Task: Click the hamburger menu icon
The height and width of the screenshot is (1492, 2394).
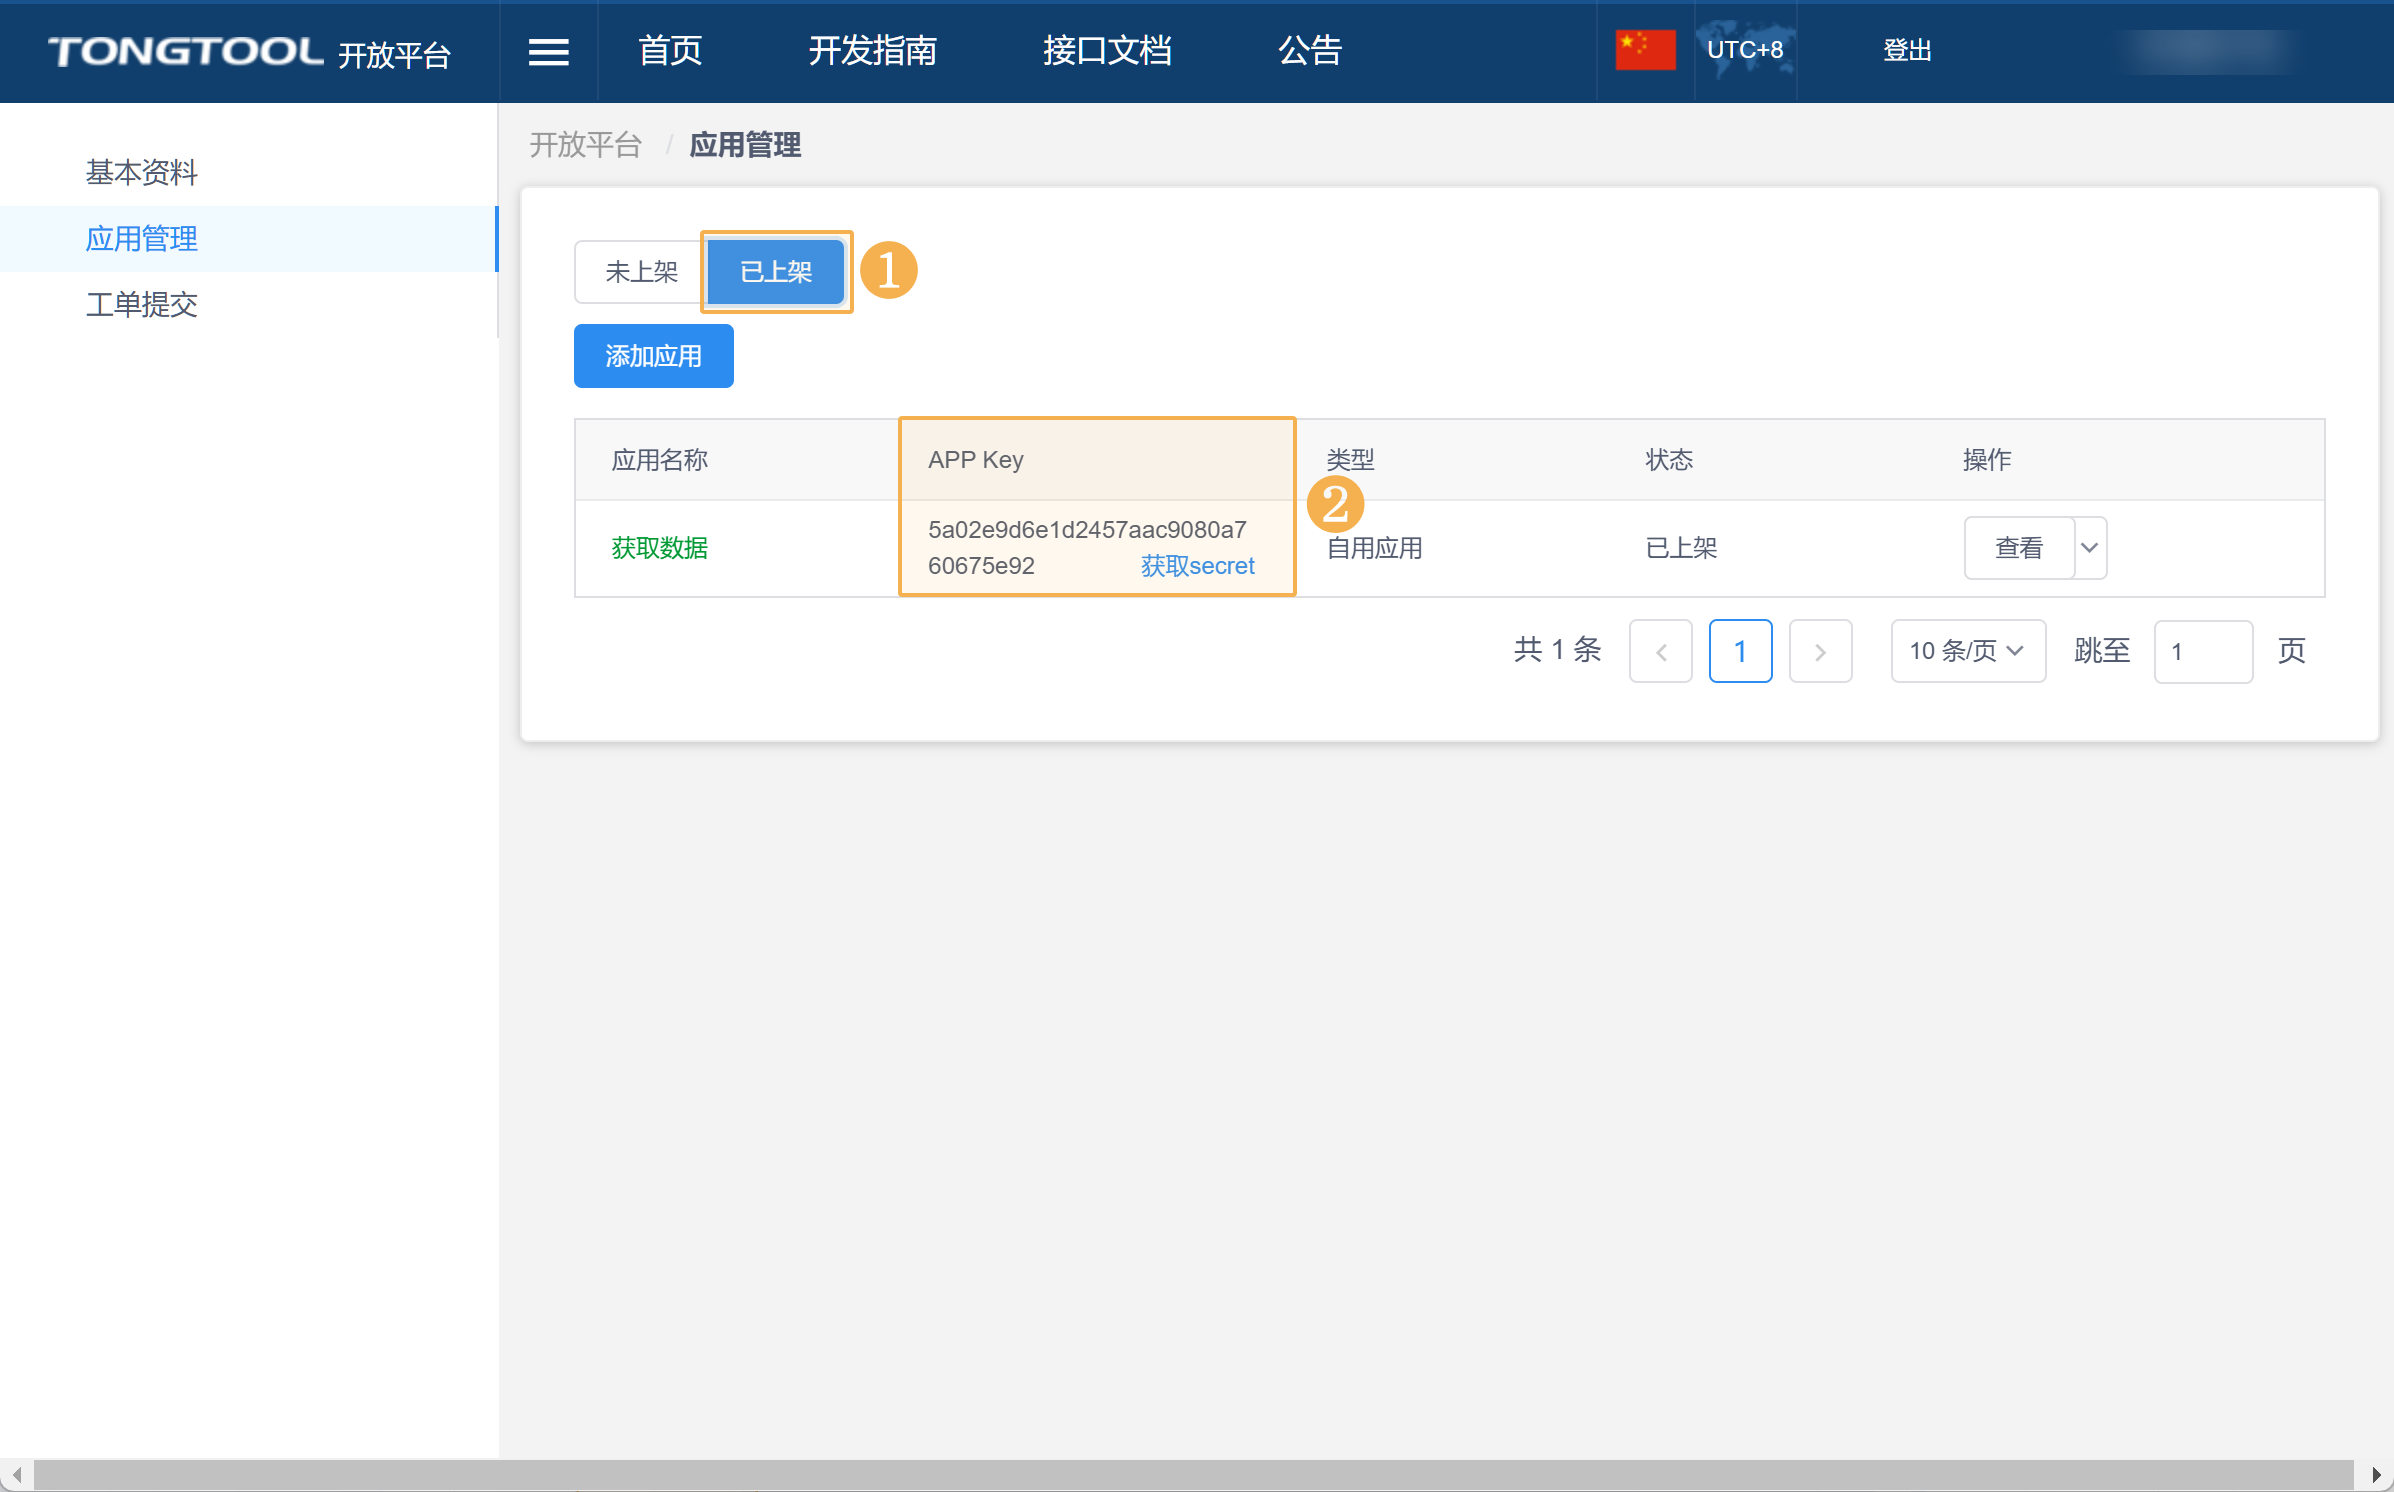Action: pos(548,51)
